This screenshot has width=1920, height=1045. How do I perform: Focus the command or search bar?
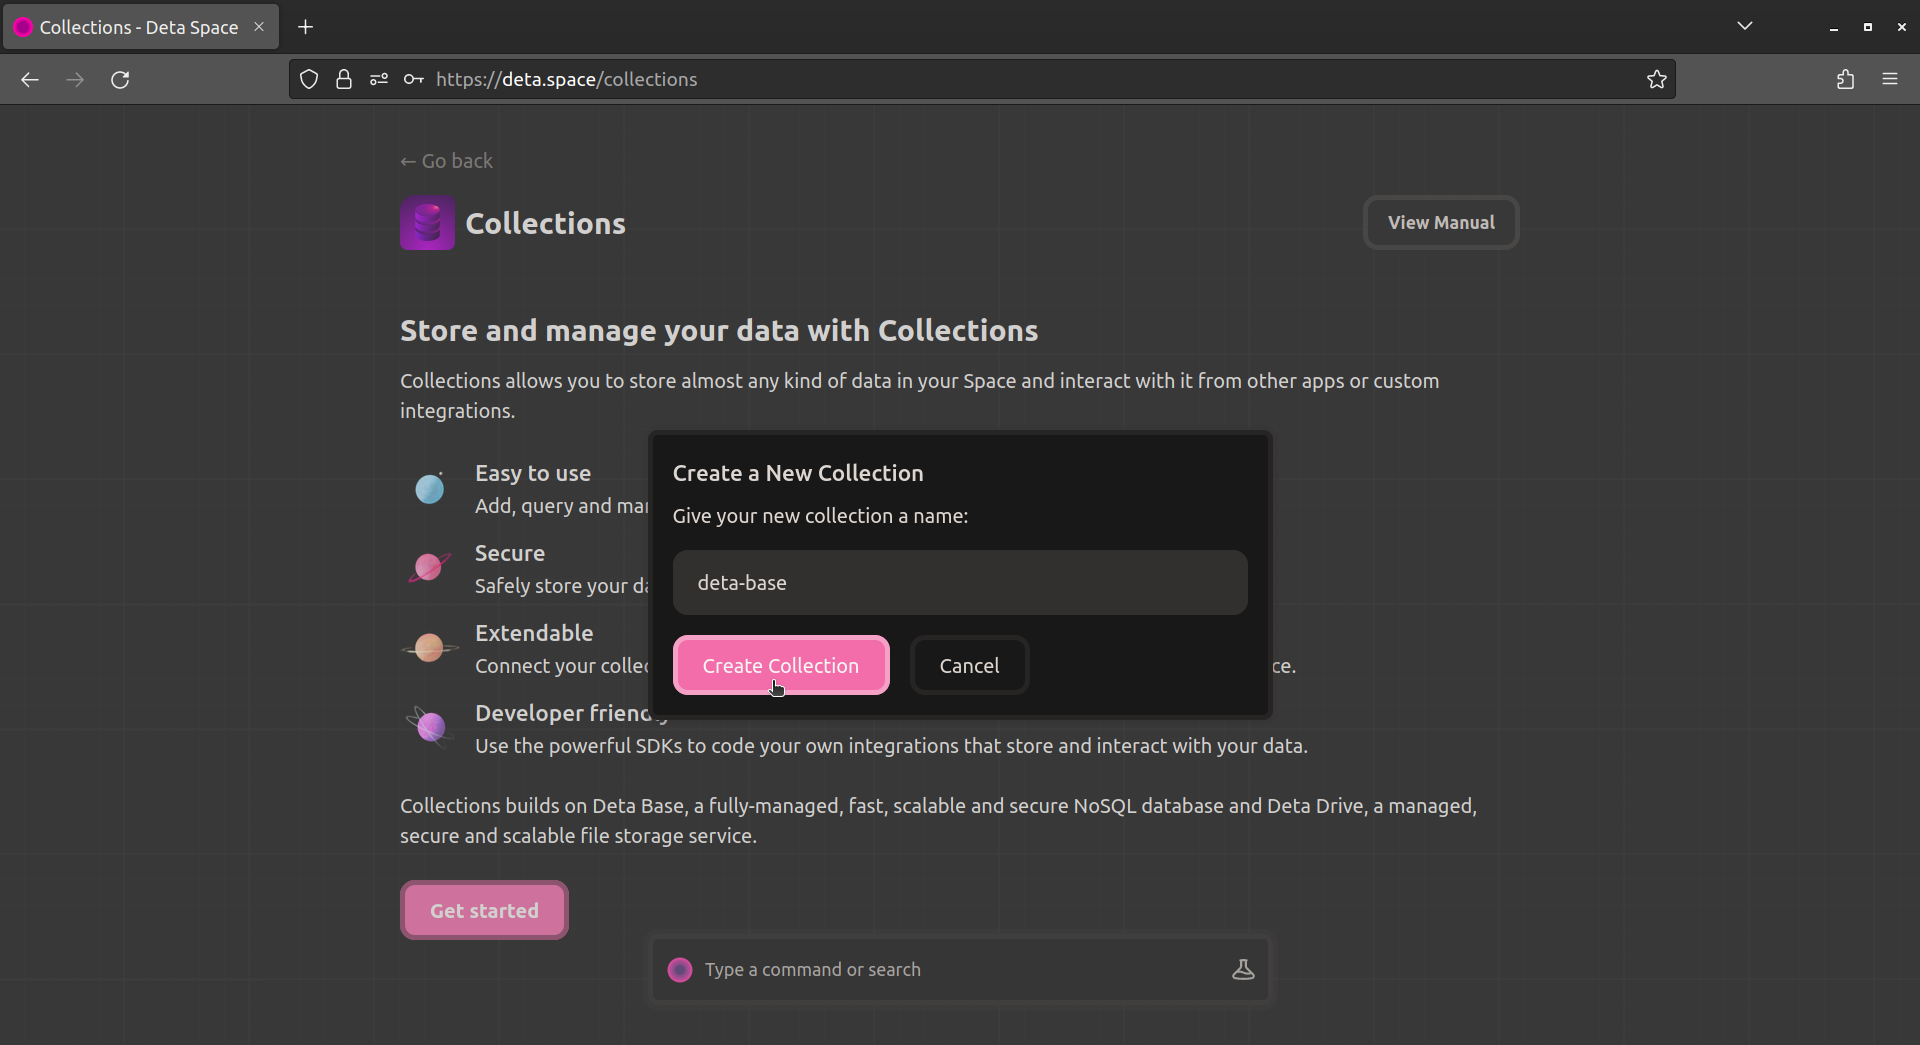(x=960, y=969)
